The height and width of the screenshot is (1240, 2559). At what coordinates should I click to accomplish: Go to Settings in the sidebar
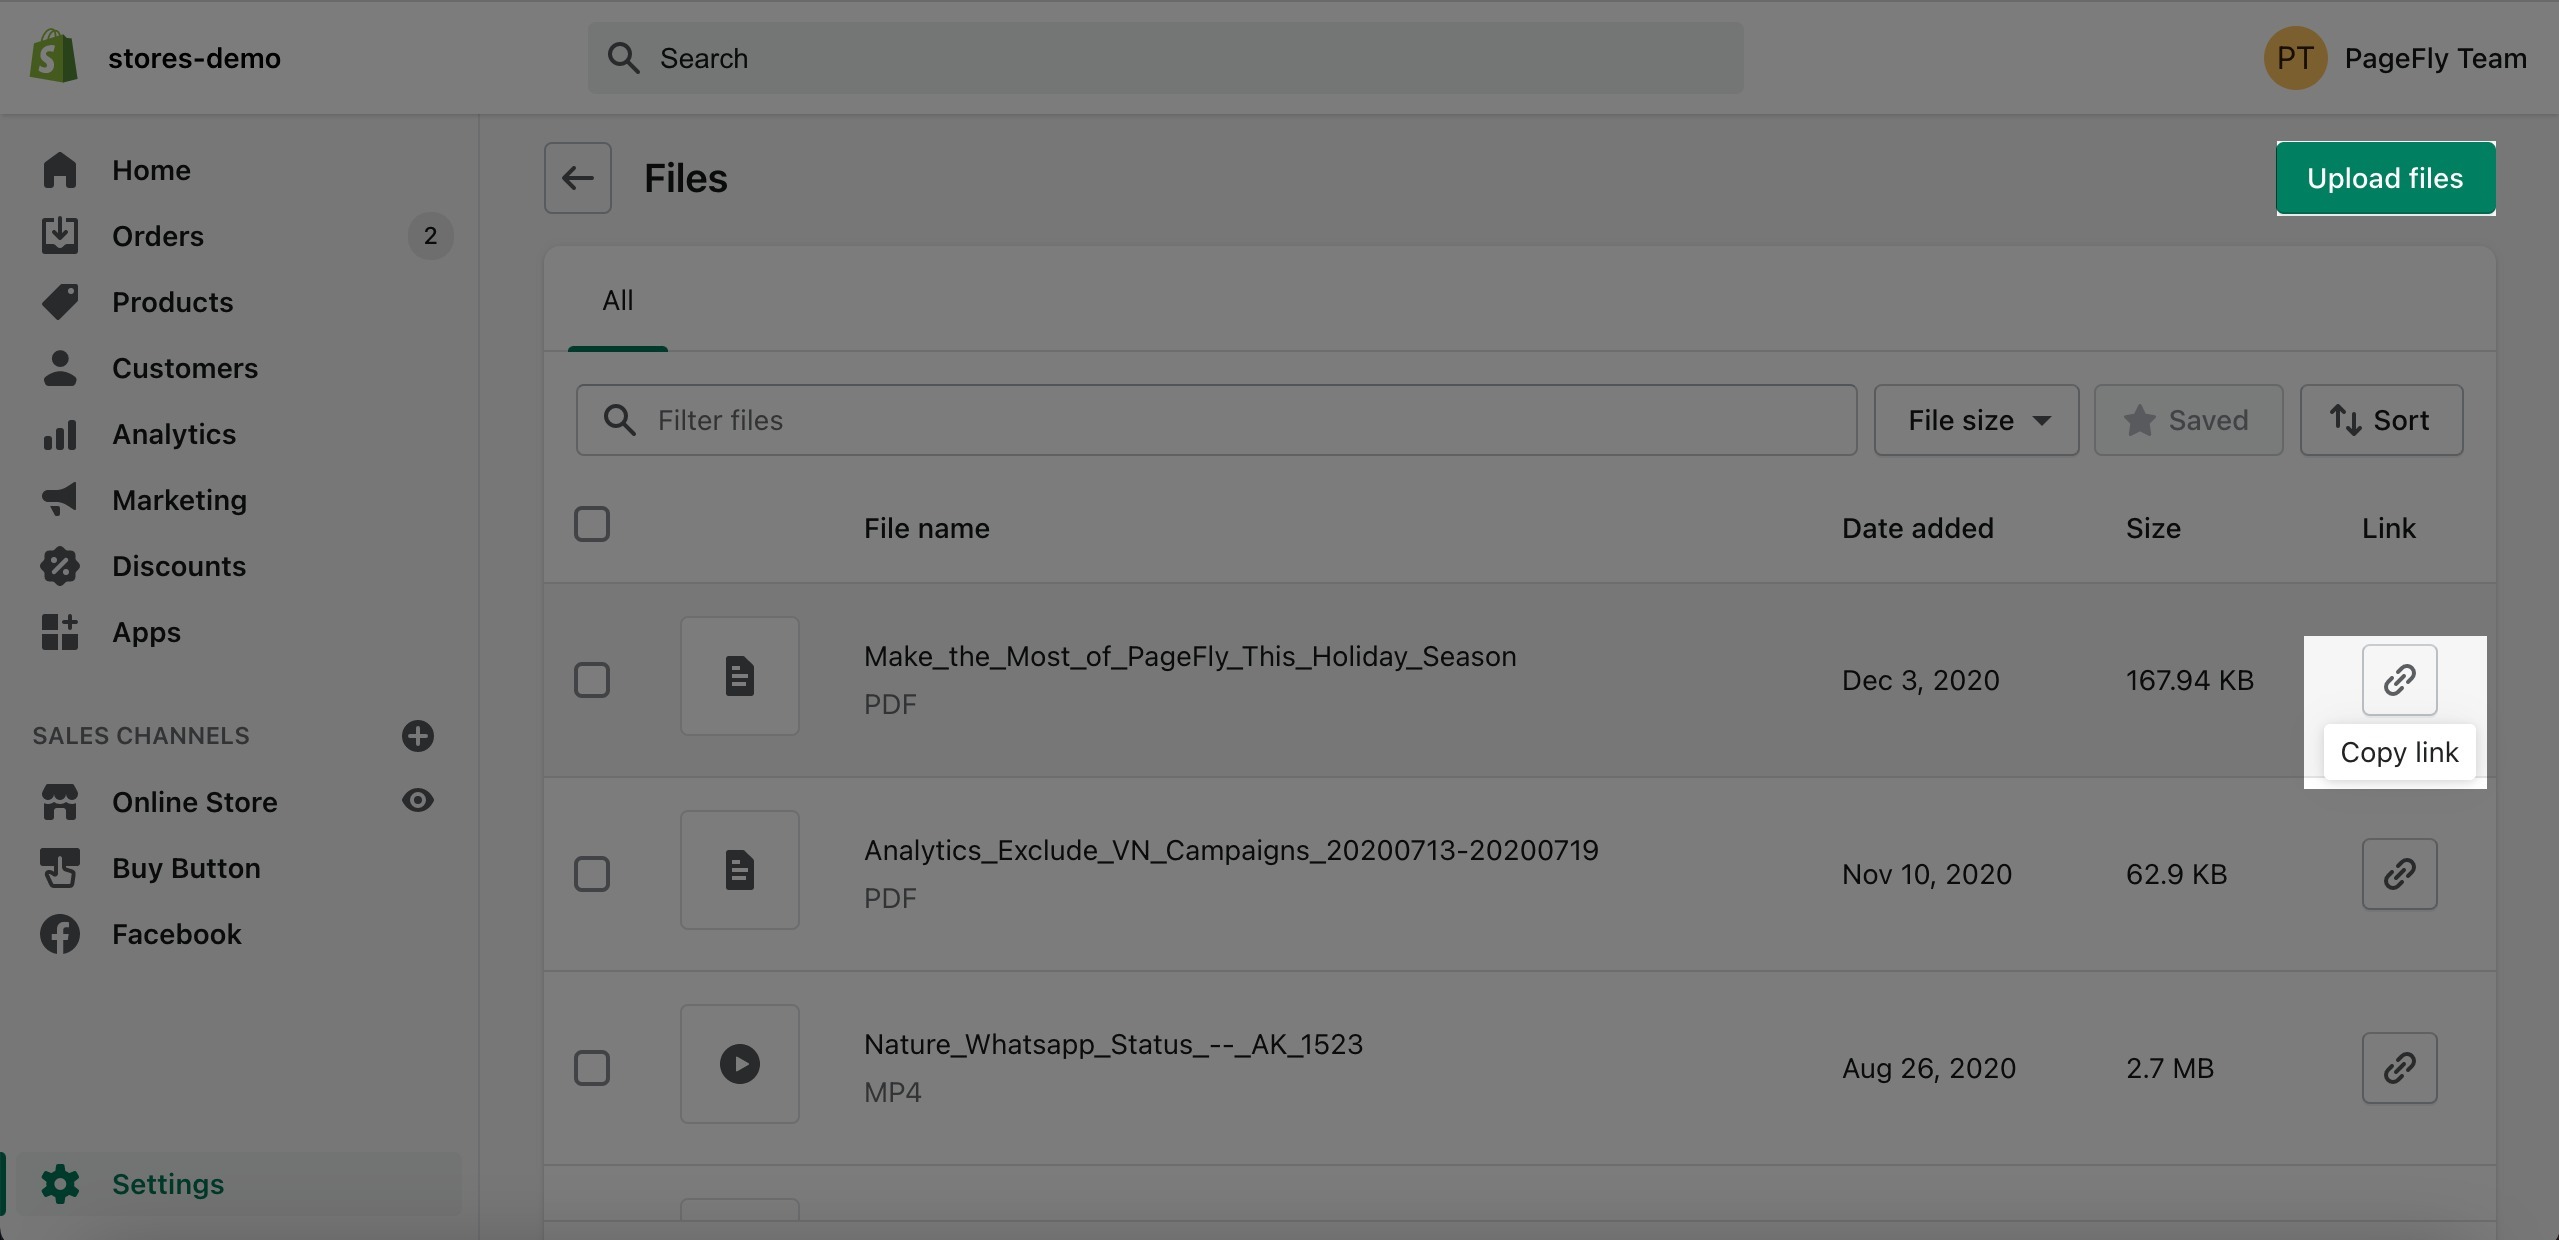pos(167,1184)
